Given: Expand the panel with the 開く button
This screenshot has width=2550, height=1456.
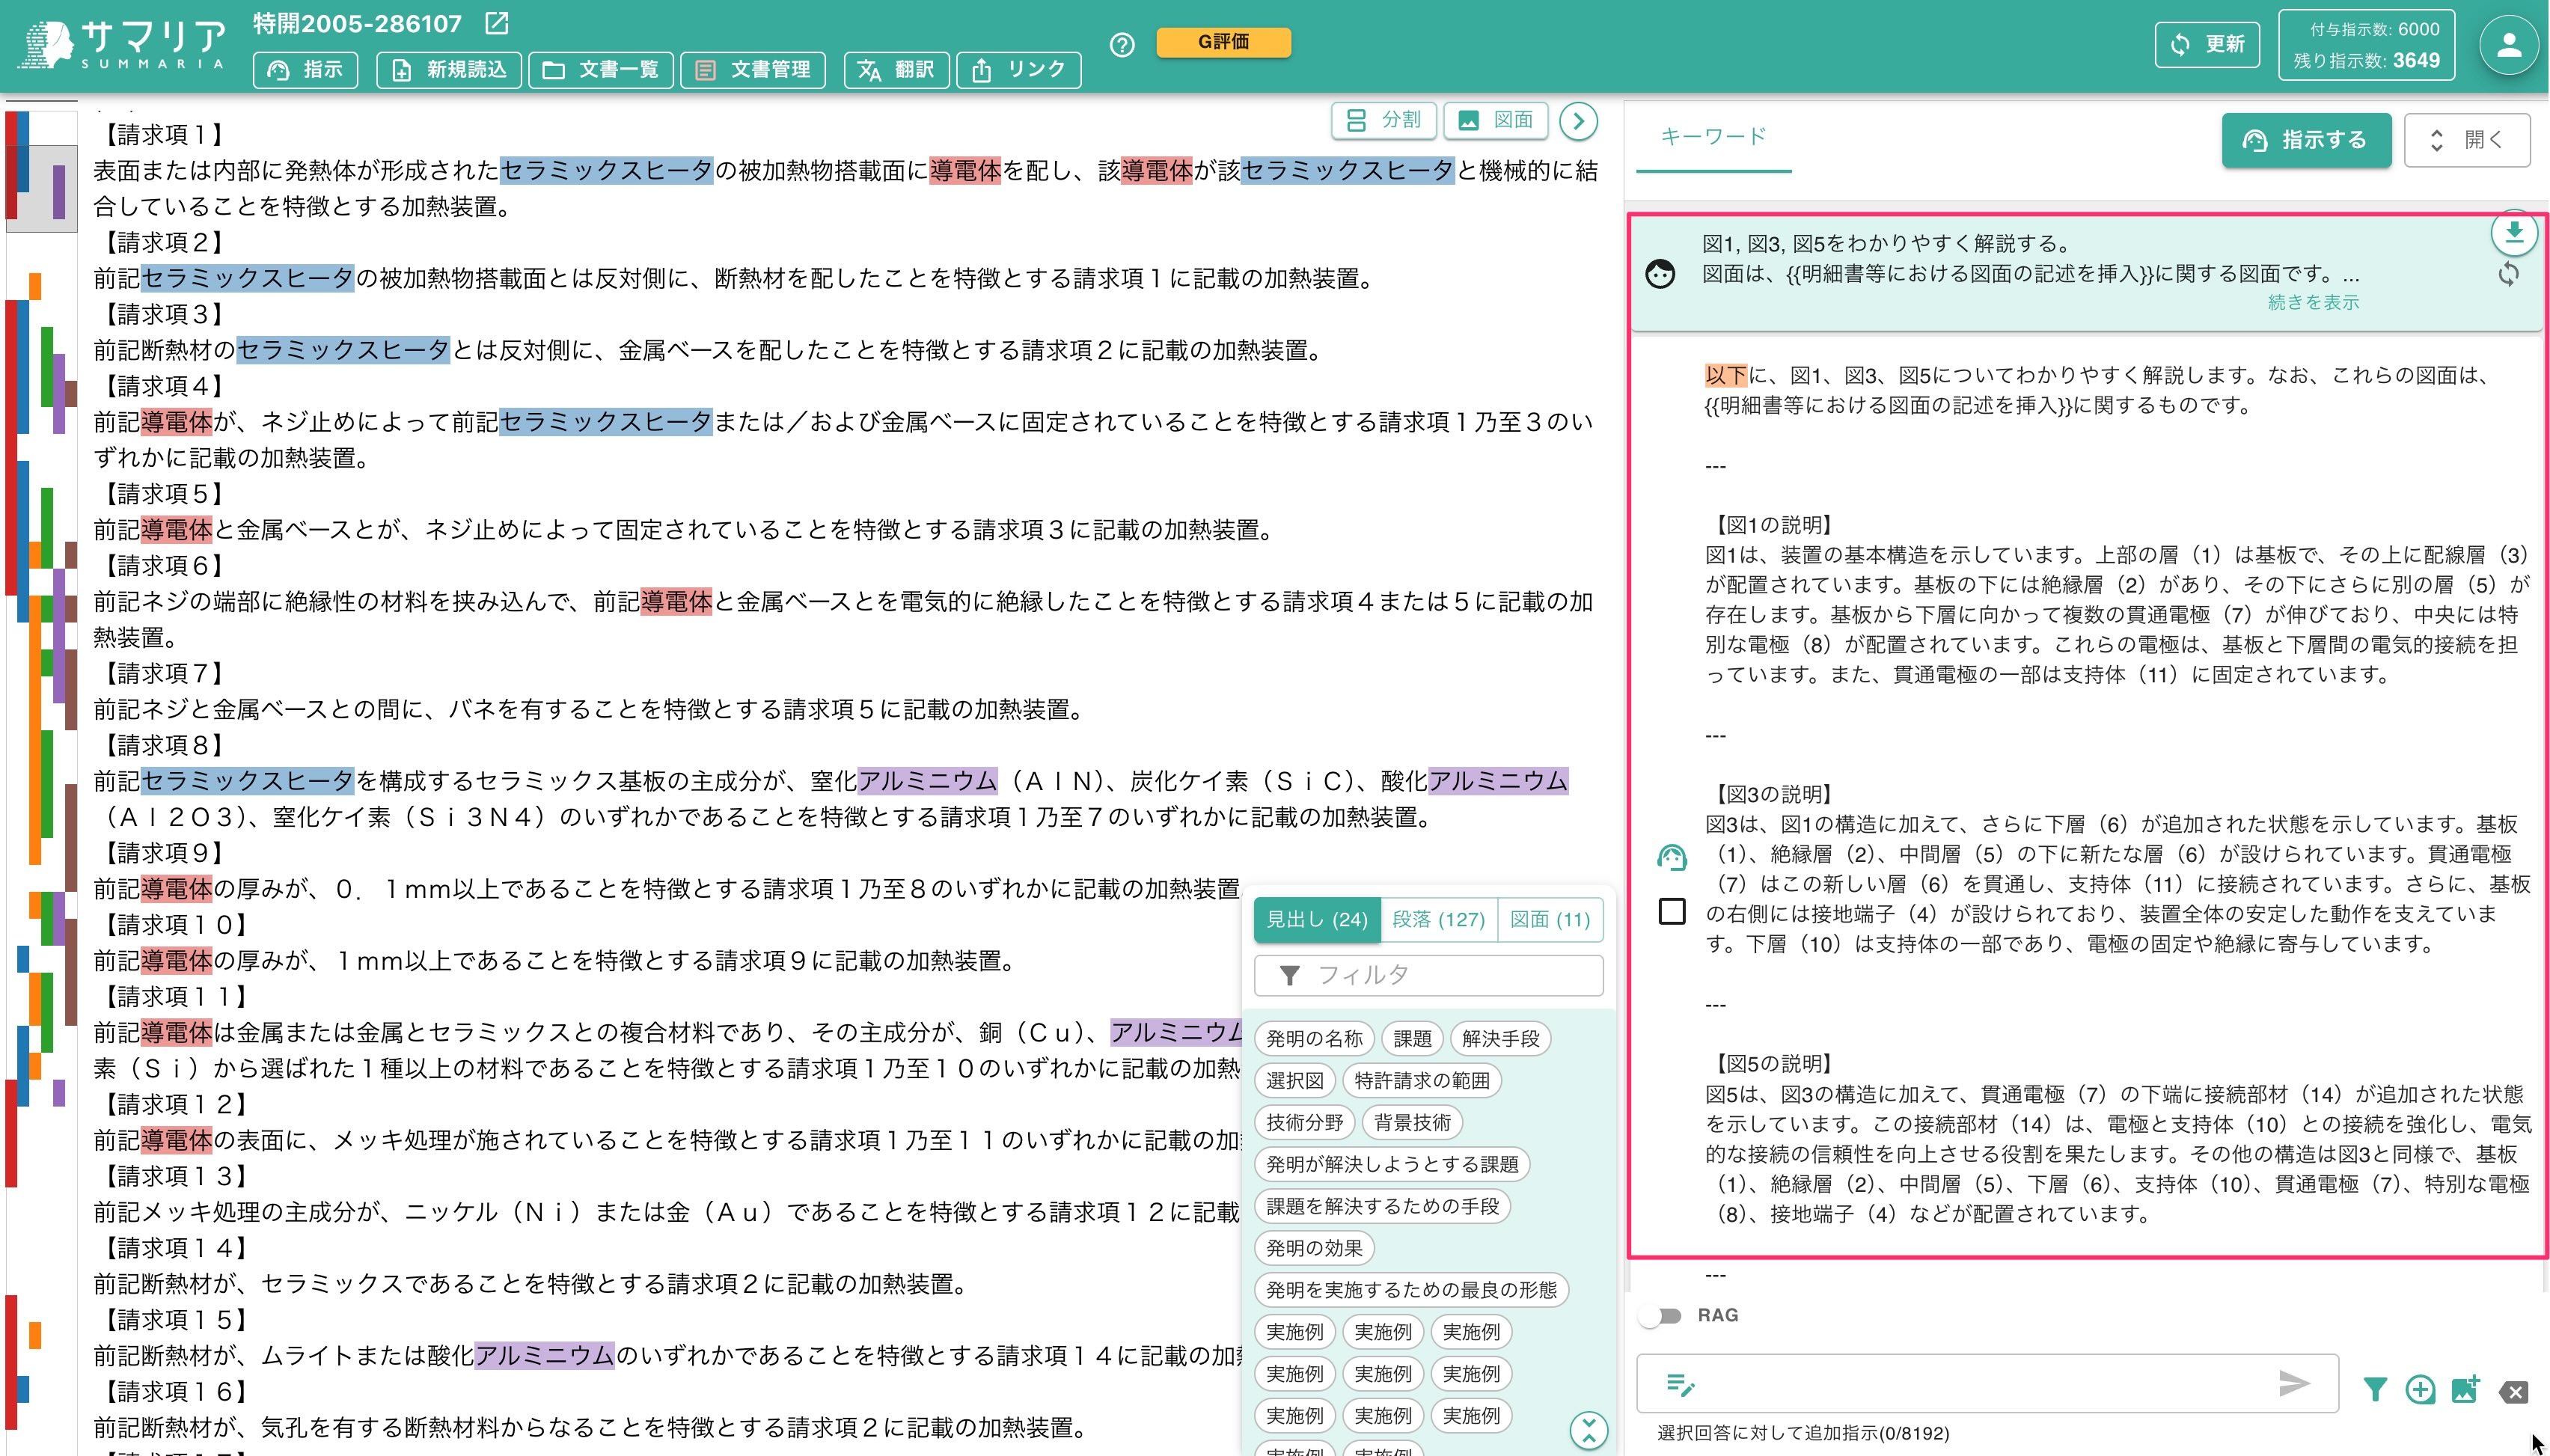Looking at the screenshot, I should (x=2466, y=140).
